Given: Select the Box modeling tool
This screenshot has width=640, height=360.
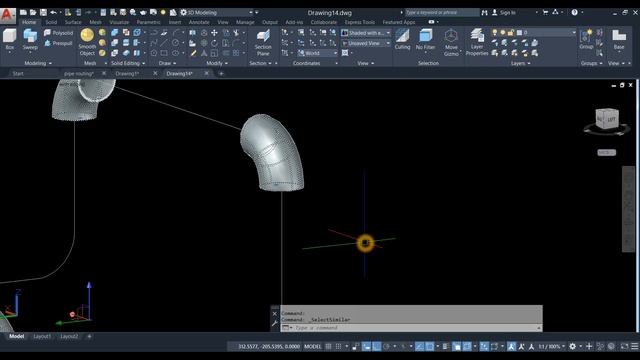Looking at the screenshot, I should 9,40.
